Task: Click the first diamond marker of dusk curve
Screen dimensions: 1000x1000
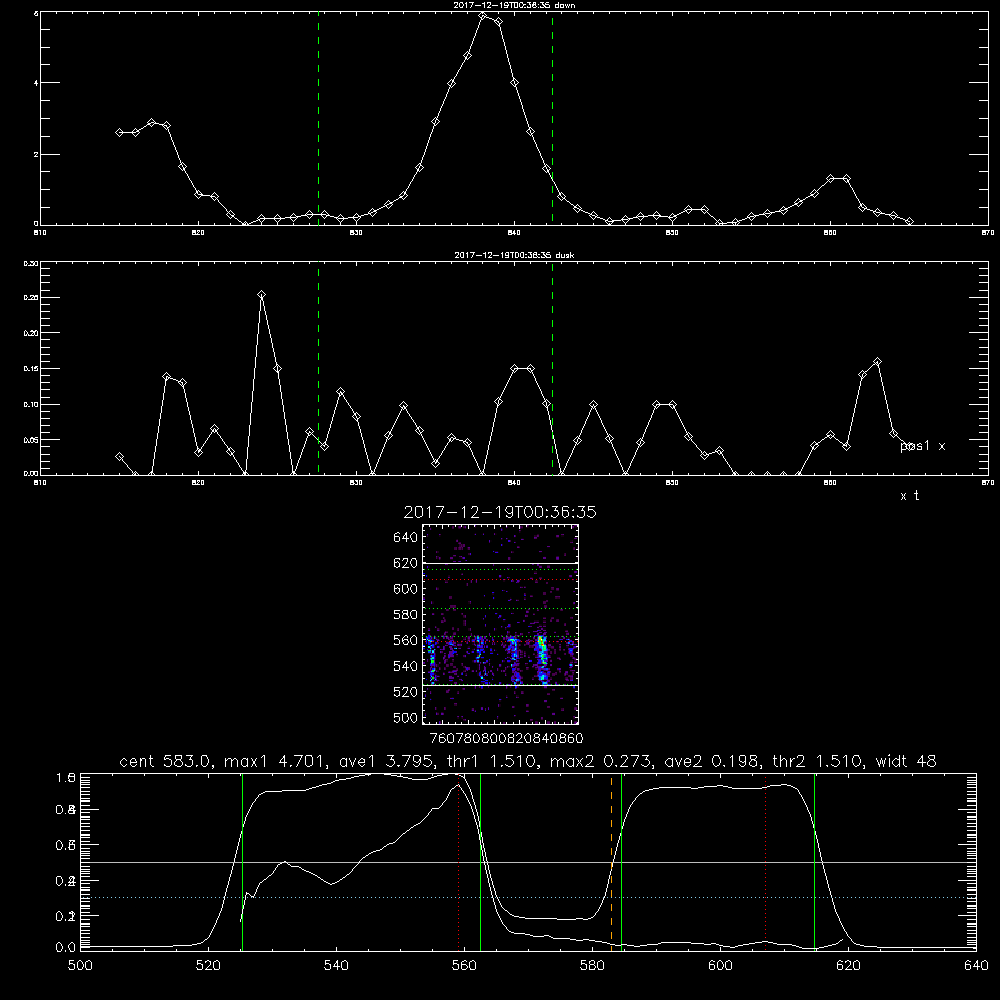Action: pos(119,457)
